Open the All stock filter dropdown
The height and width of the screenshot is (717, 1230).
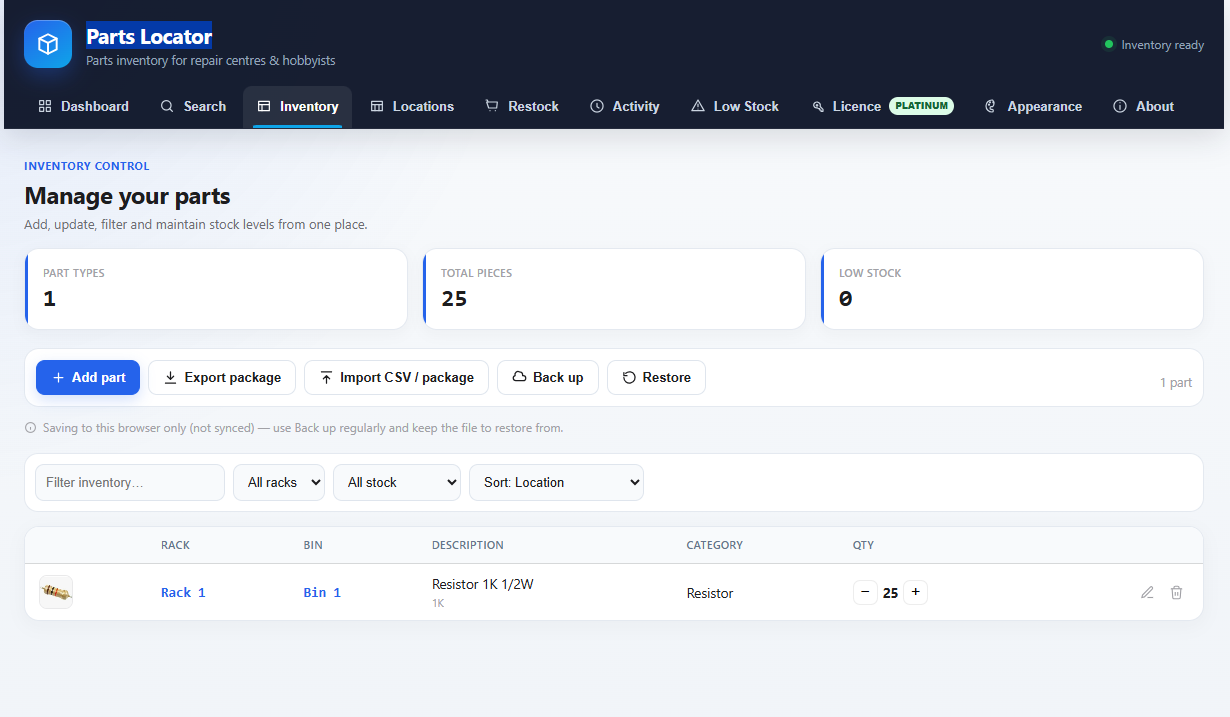397,482
